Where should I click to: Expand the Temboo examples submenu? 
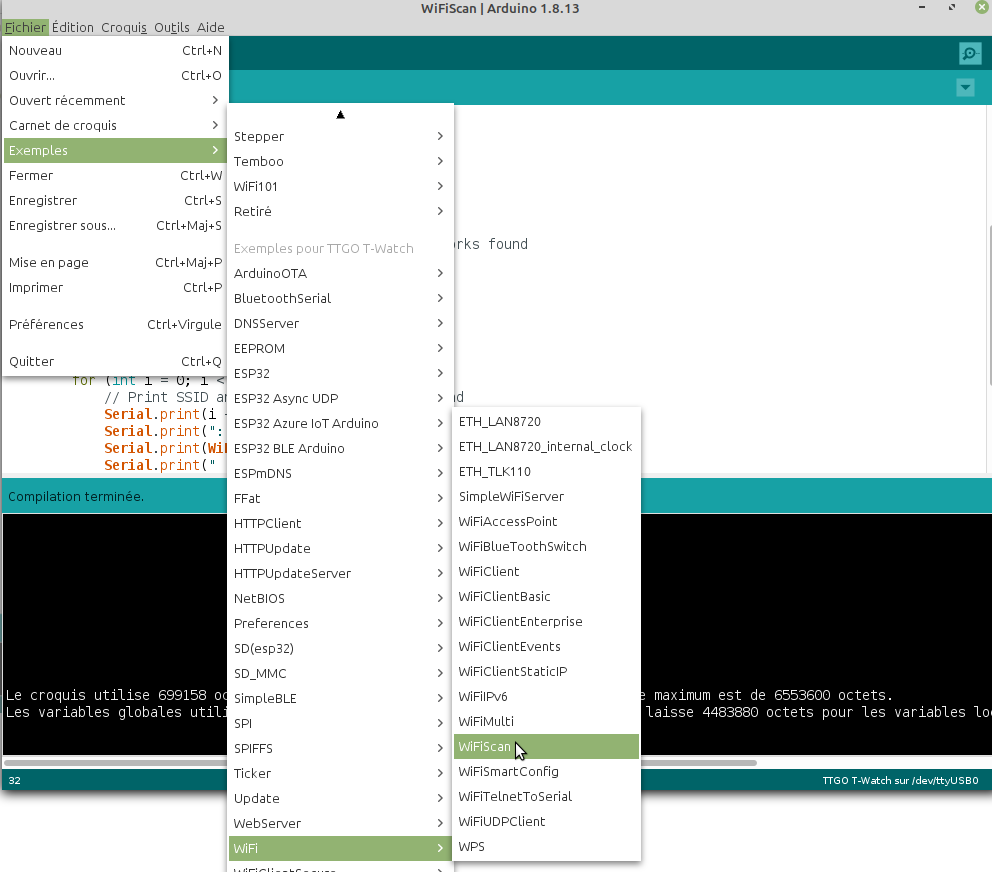340,161
